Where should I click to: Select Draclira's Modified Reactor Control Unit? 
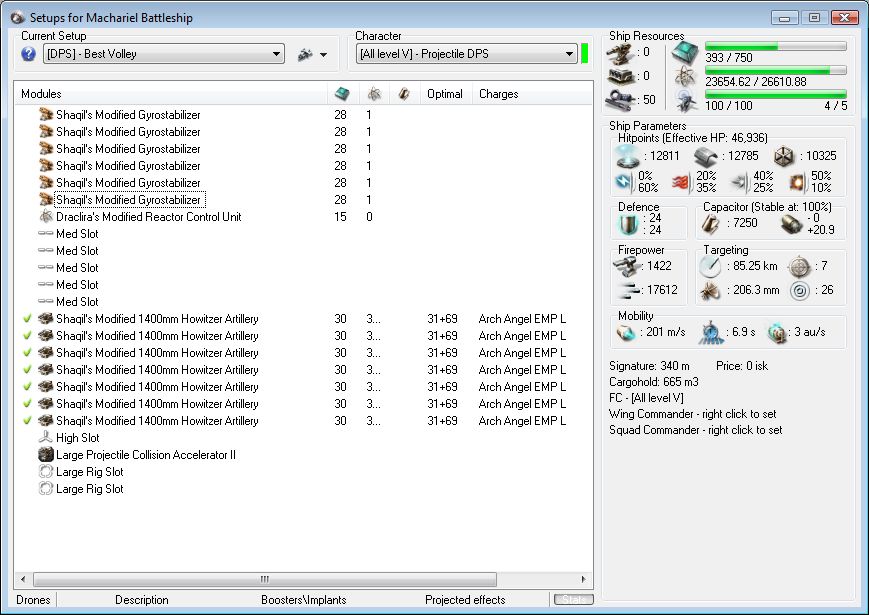click(x=149, y=217)
